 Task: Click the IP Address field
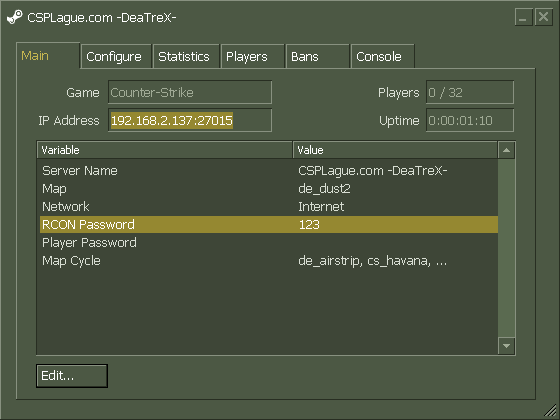(190, 120)
